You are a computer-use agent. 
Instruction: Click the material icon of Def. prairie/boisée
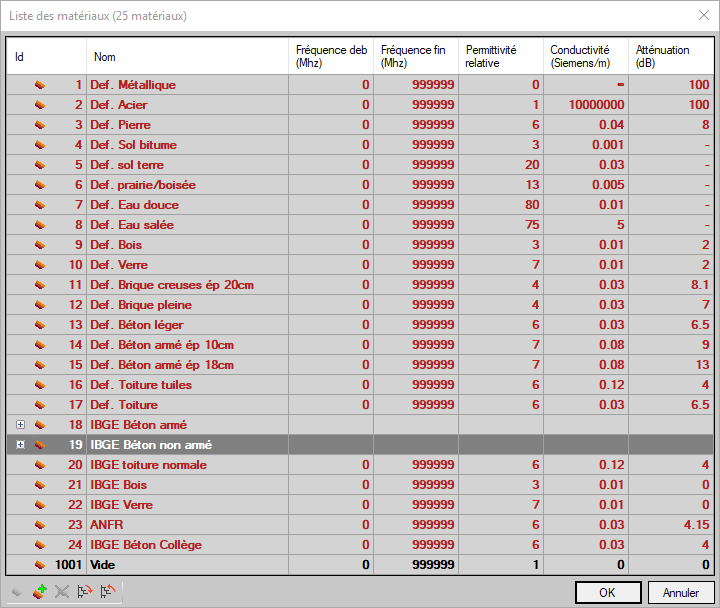(40, 185)
